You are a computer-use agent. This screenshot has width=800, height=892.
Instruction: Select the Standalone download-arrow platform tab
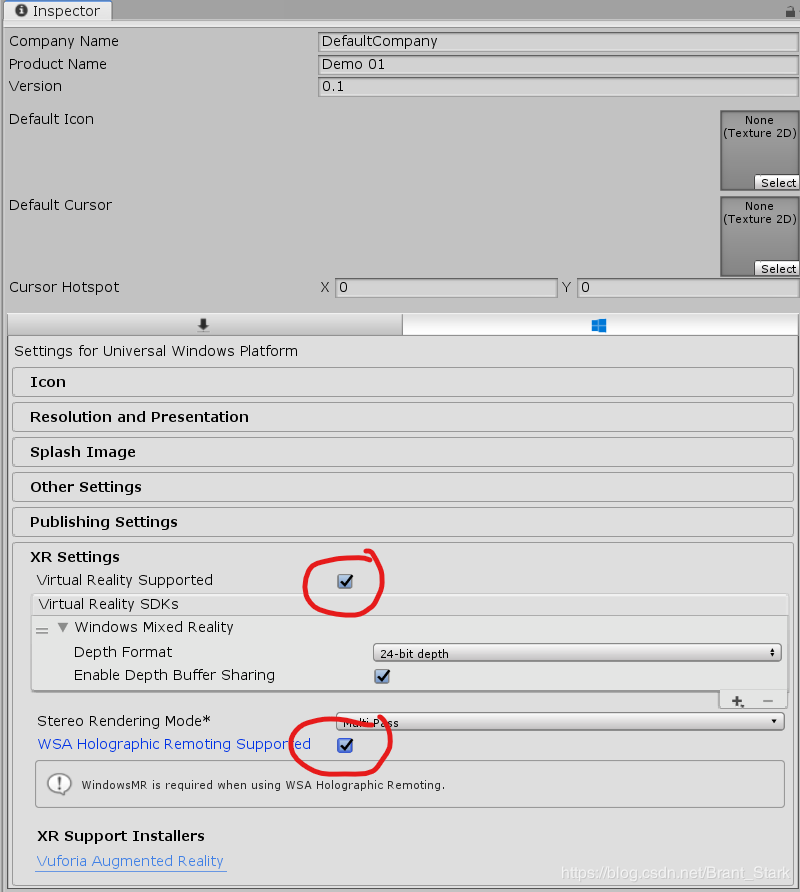pyautogui.click(x=204, y=325)
